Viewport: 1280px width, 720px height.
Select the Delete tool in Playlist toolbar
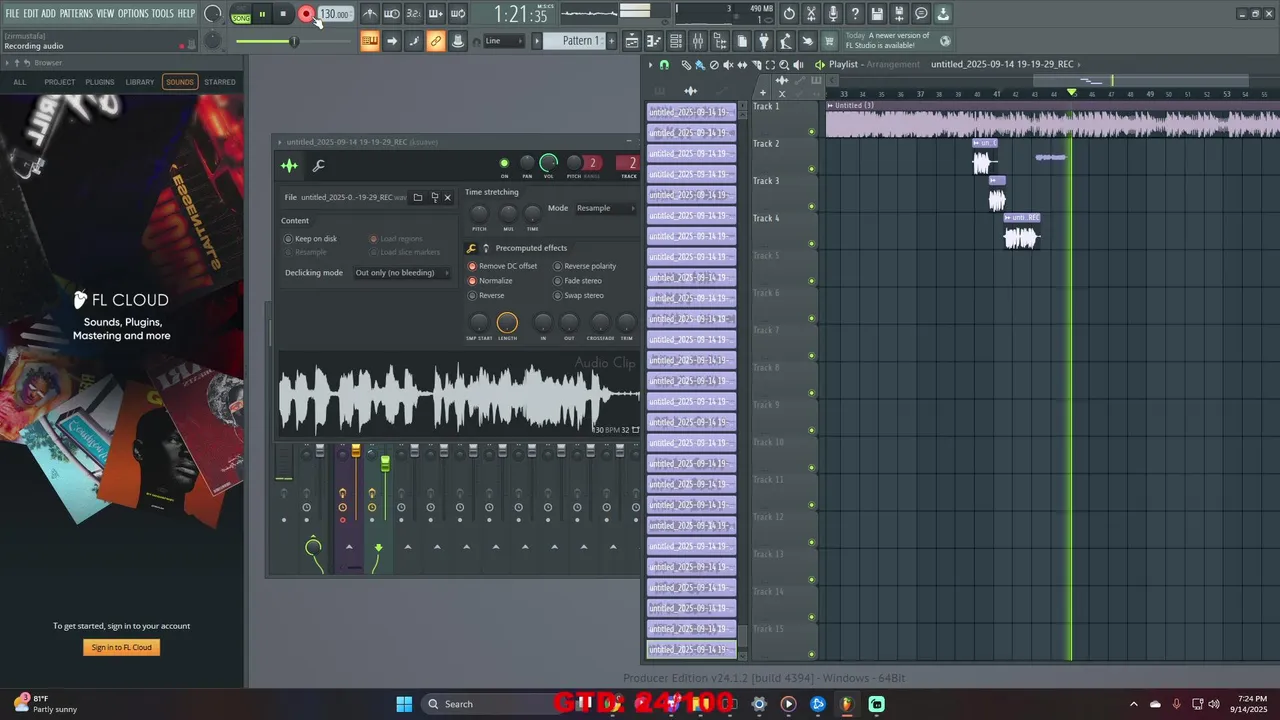click(713, 65)
